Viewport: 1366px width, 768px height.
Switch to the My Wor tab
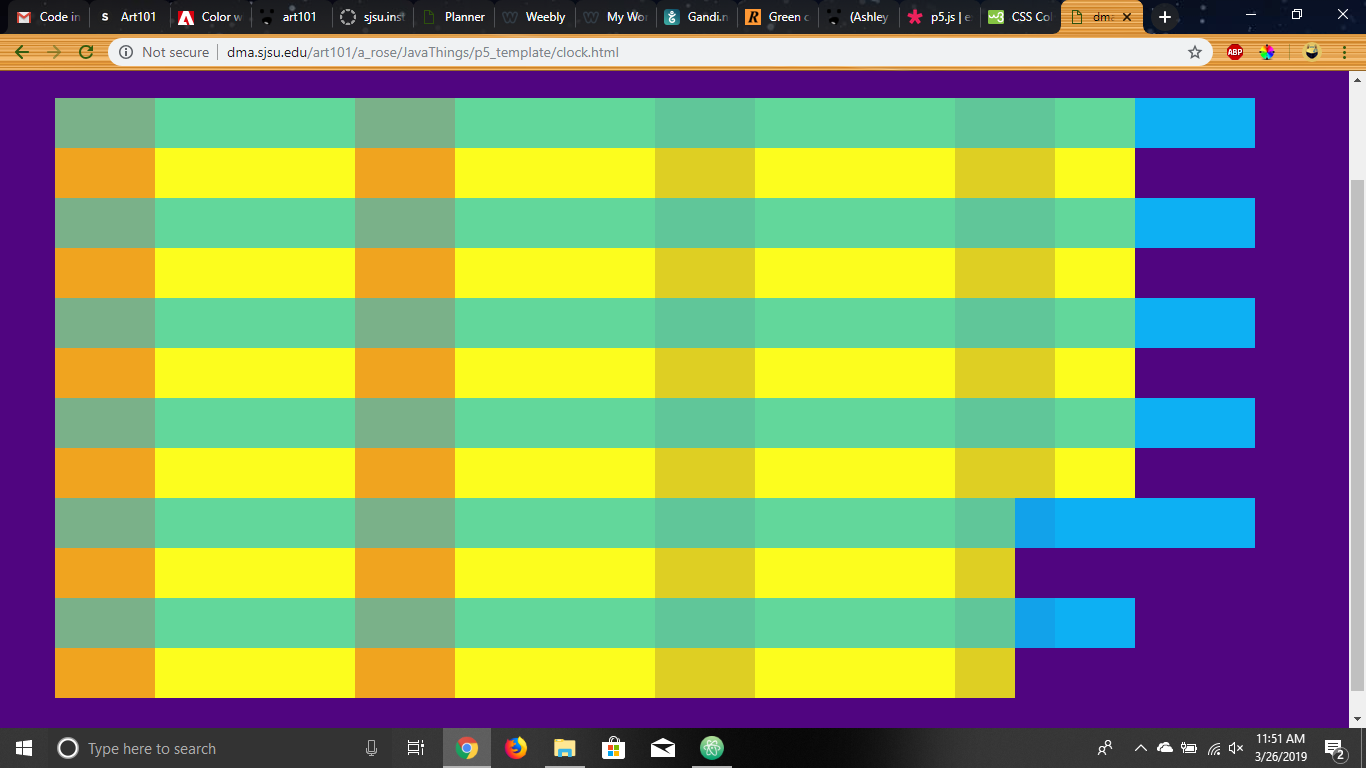coord(615,17)
